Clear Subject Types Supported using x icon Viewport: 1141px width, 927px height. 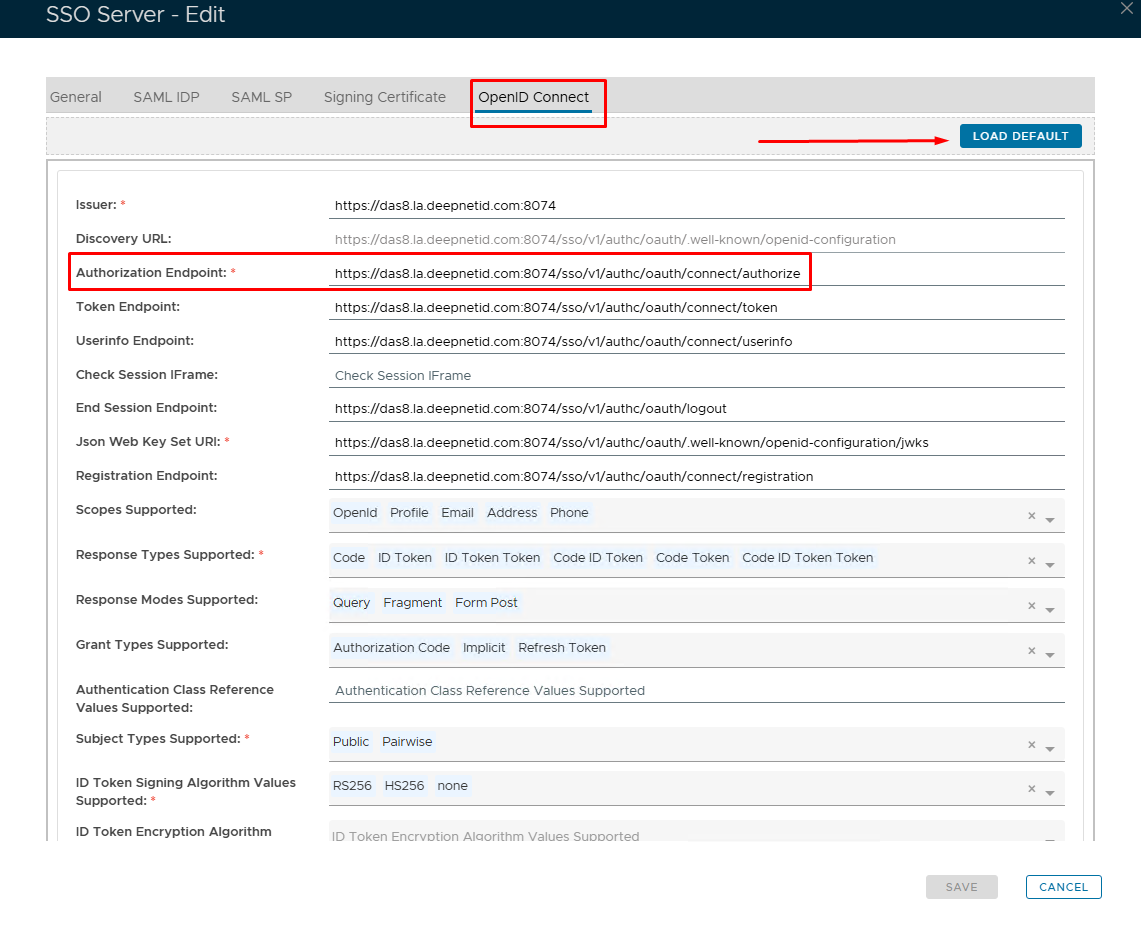[x=1031, y=745]
